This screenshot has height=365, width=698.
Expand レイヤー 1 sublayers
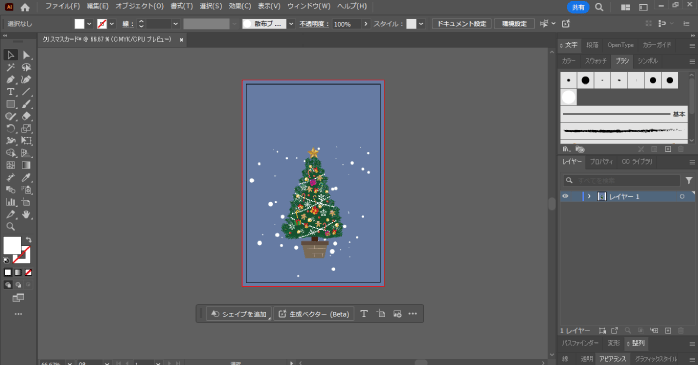coord(589,196)
